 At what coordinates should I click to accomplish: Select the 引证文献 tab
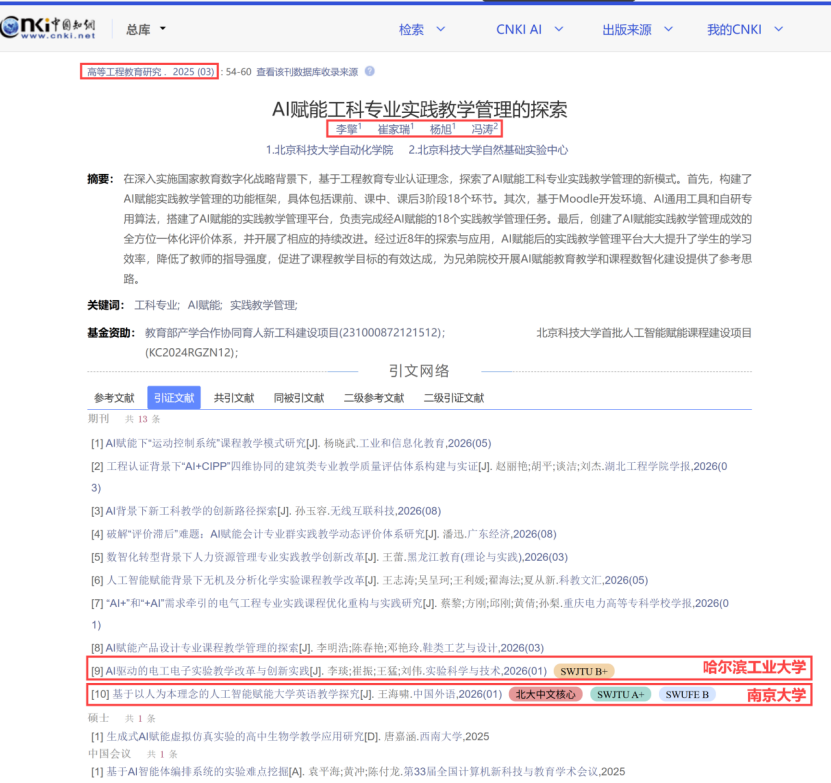click(x=174, y=398)
